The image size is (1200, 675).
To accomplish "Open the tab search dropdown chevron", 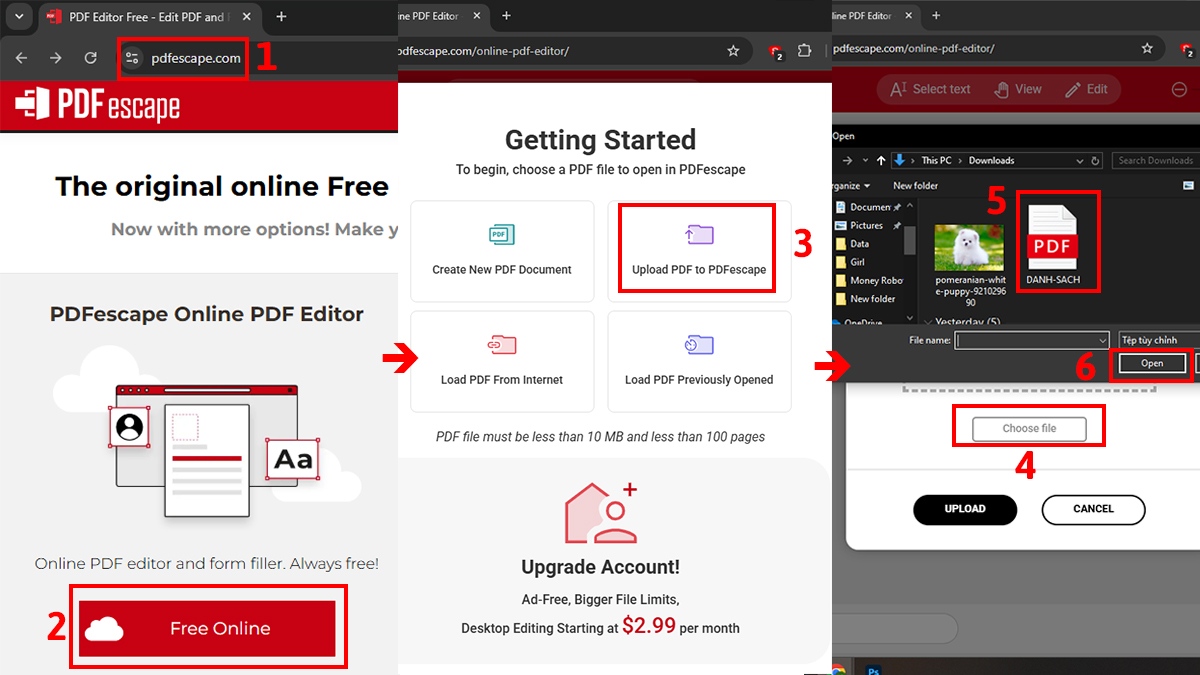I will click(x=18, y=17).
